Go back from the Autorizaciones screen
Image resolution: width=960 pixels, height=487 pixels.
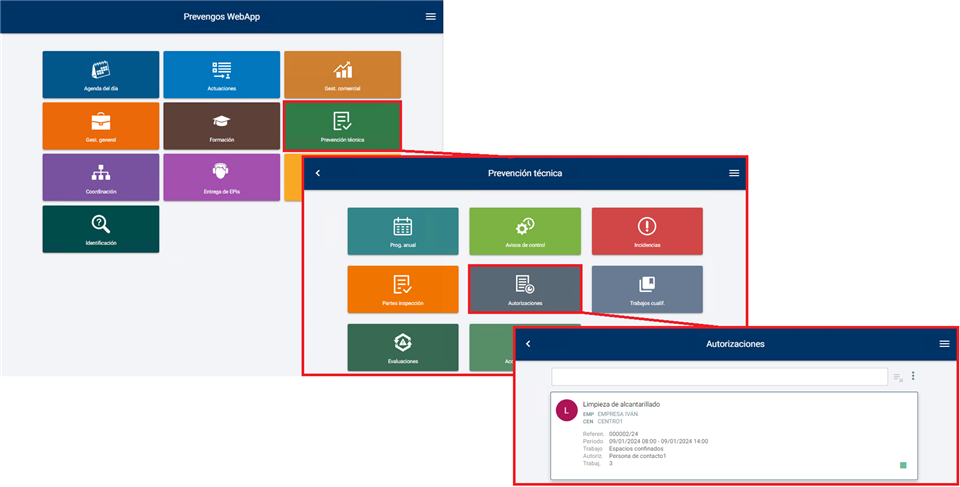(528, 344)
